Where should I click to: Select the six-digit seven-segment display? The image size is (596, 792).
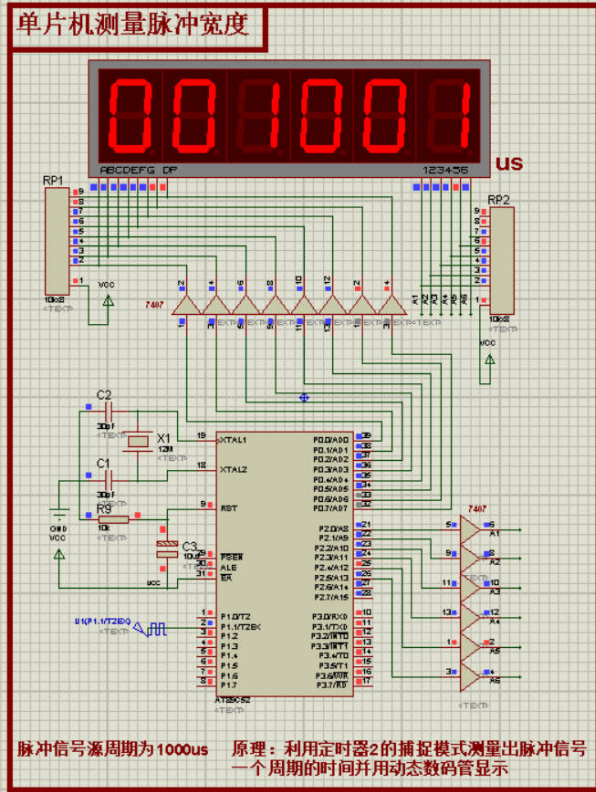(x=289, y=119)
